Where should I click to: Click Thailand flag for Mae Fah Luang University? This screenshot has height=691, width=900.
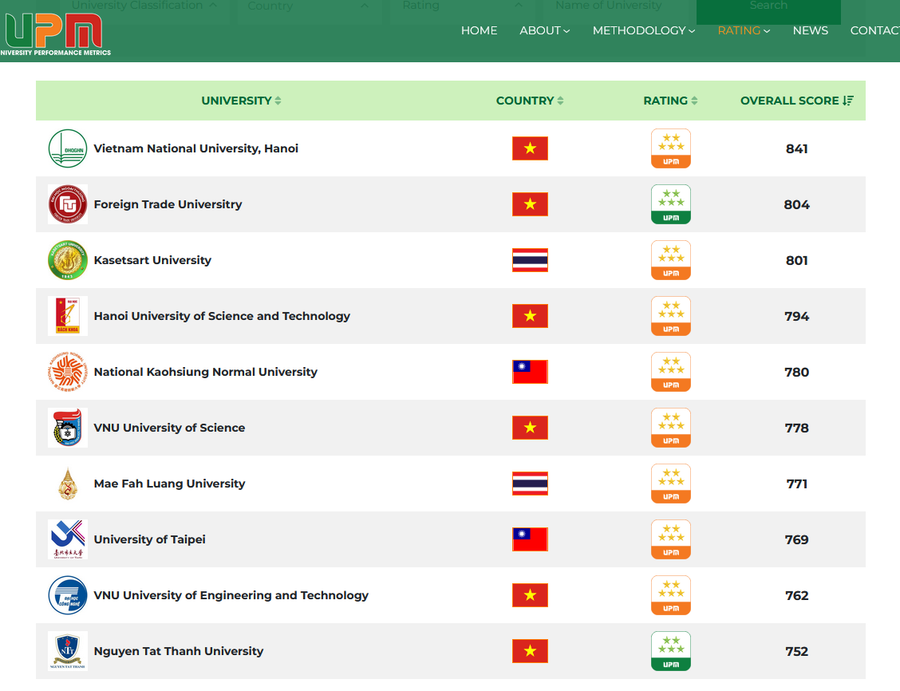click(x=530, y=484)
